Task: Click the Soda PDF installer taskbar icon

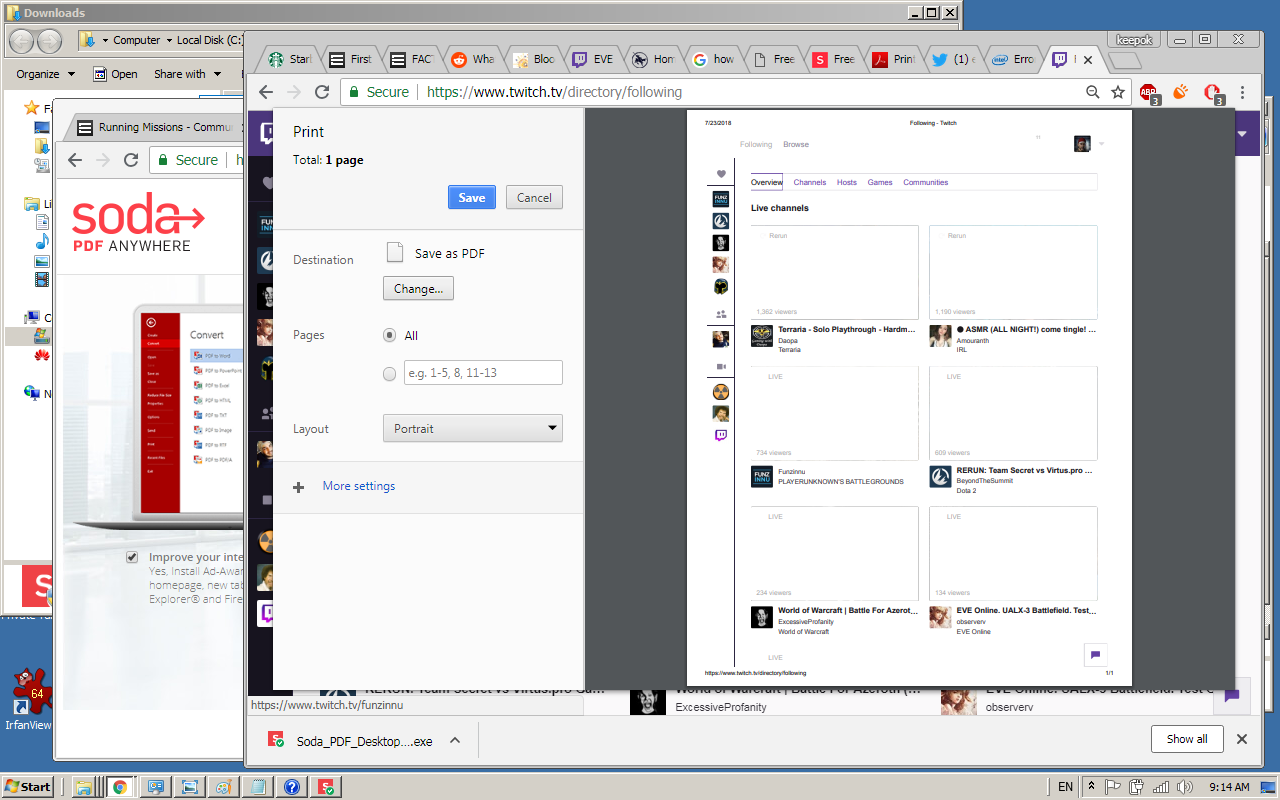Action: pos(325,787)
